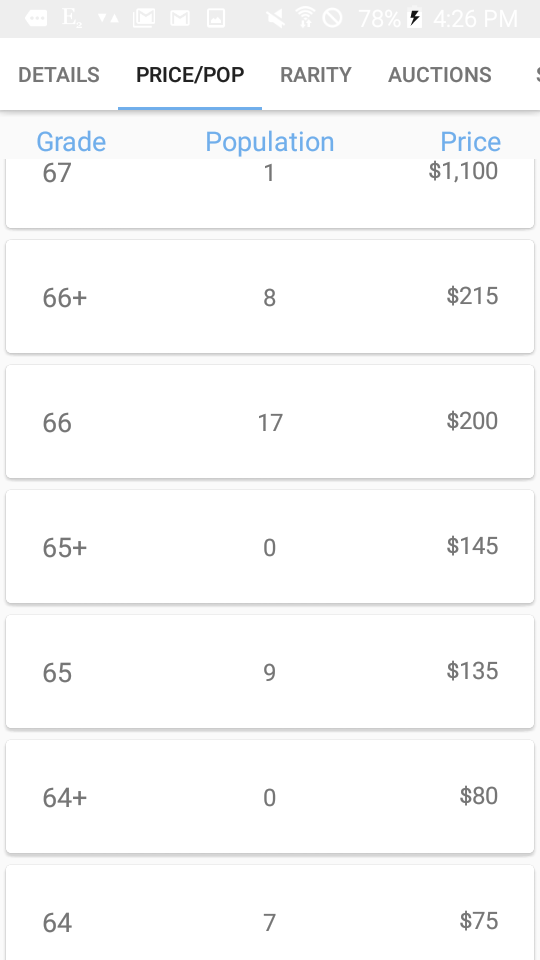Switch to the DETAILS tab
Screen dimensions: 540x960
(x=59, y=75)
